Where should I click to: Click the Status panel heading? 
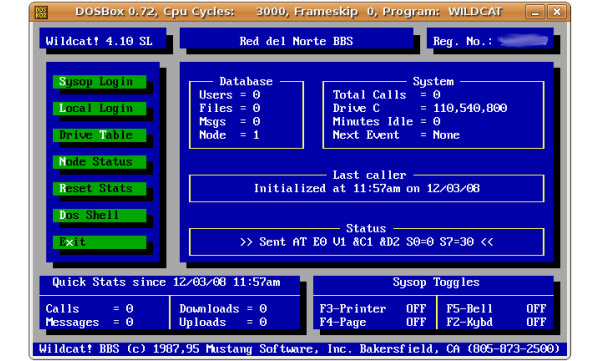[366, 229]
